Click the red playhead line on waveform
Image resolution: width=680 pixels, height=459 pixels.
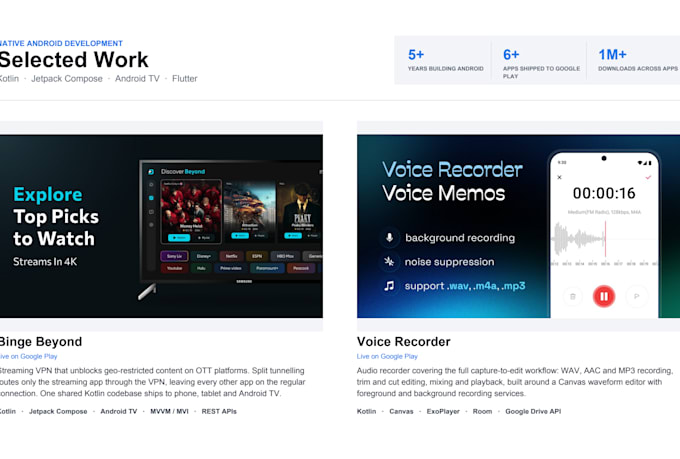tap(605, 239)
